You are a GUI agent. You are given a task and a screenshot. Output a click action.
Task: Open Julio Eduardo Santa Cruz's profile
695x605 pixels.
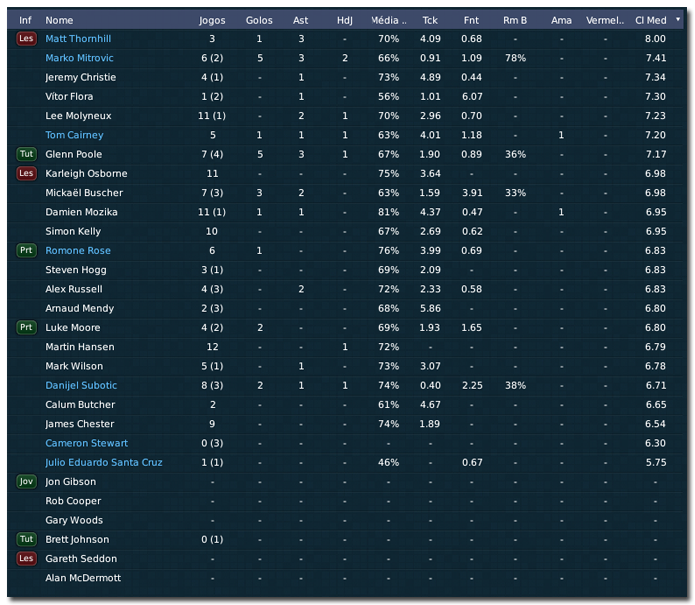coord(104,463)
